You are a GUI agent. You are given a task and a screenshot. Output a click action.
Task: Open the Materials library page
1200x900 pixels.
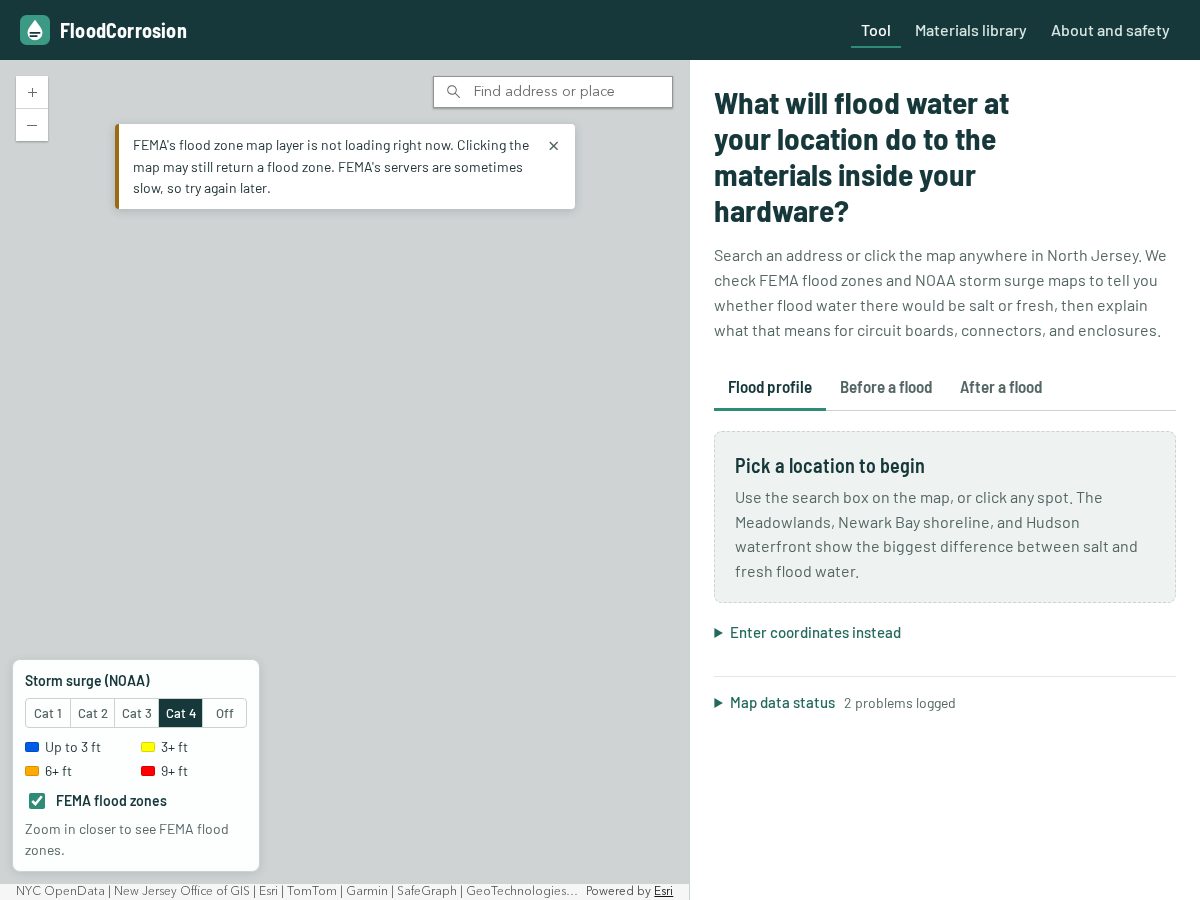(x=971, y=31)
